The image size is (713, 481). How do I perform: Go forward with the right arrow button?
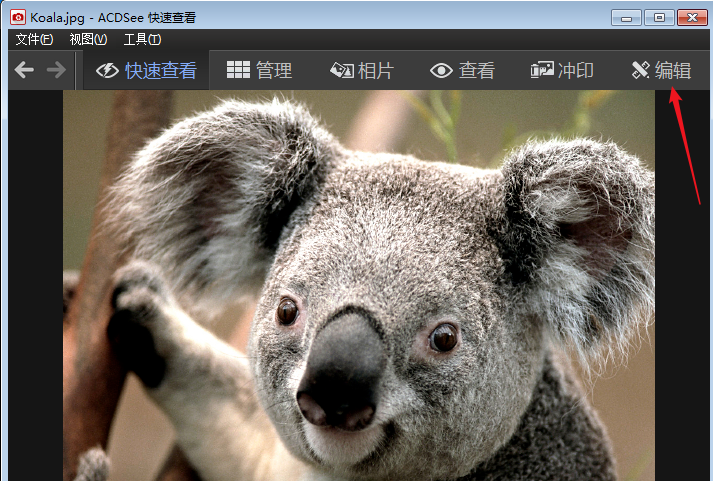pyautogui.click(x=56, y=70)
